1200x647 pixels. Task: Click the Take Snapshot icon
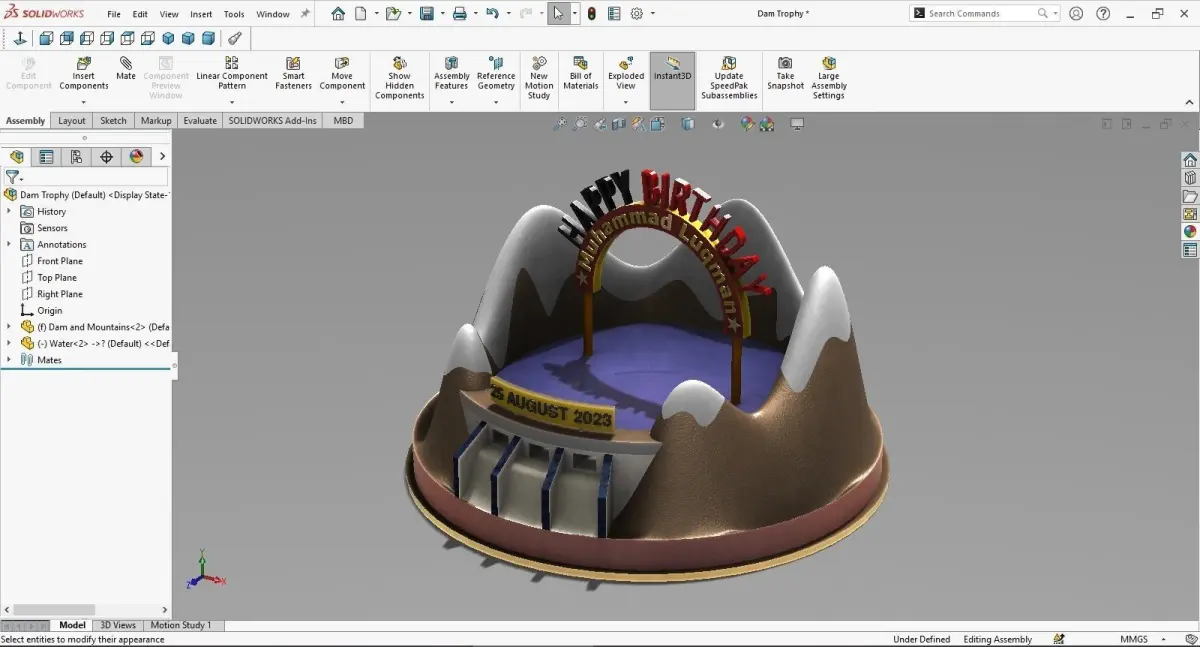785,63
